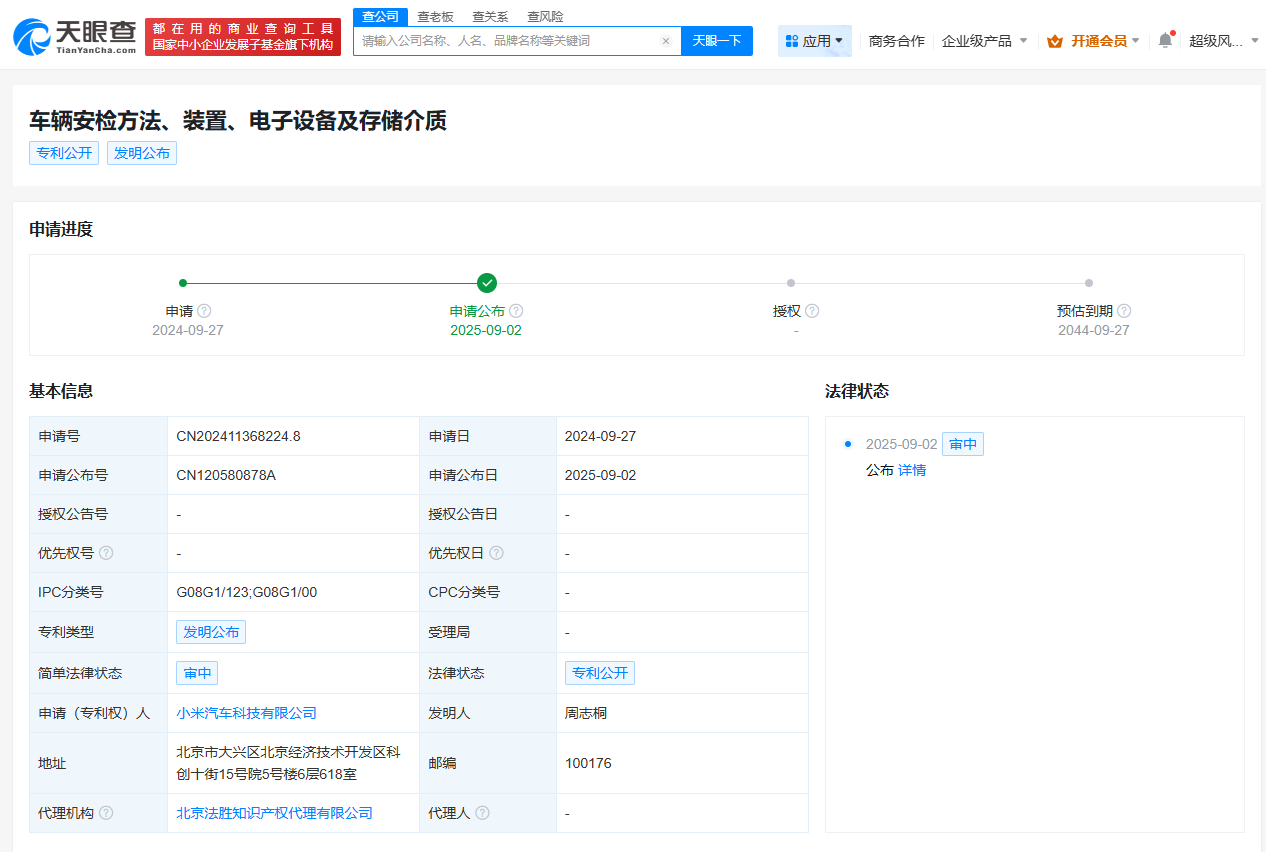Open help tooltip icon beside 优先权日
Image resolution: width=1266 pixels, height=852 pixels.
pos(498,553)
